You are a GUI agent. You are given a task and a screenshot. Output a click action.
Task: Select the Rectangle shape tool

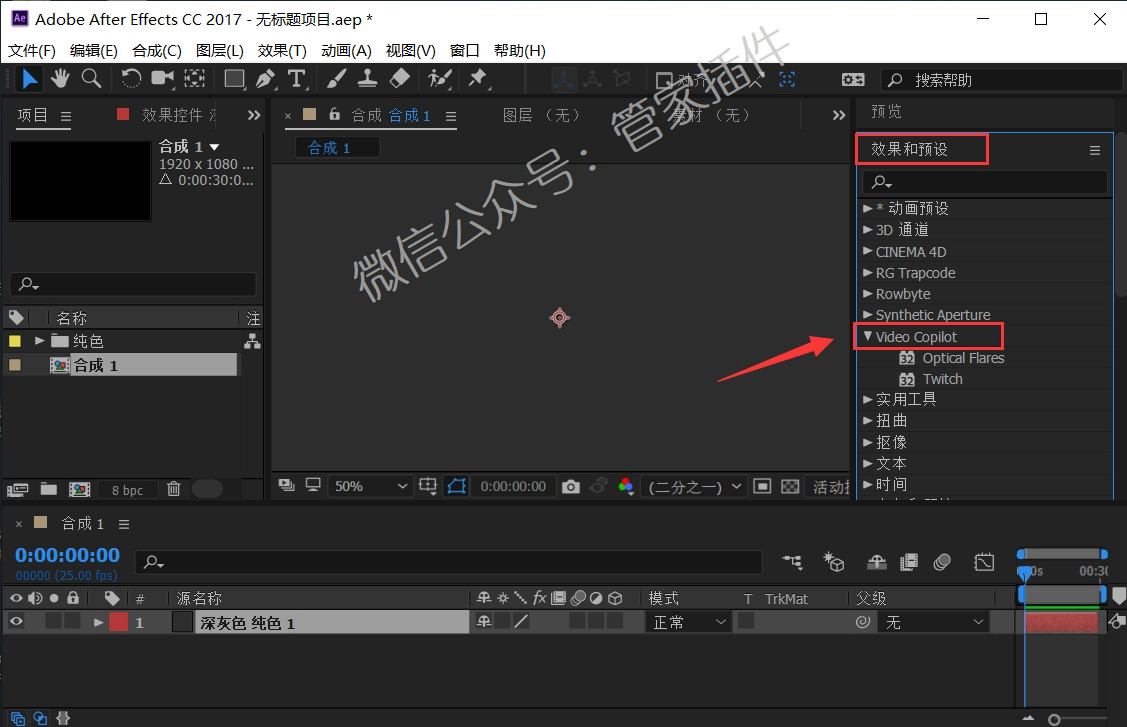click(234, 78)
